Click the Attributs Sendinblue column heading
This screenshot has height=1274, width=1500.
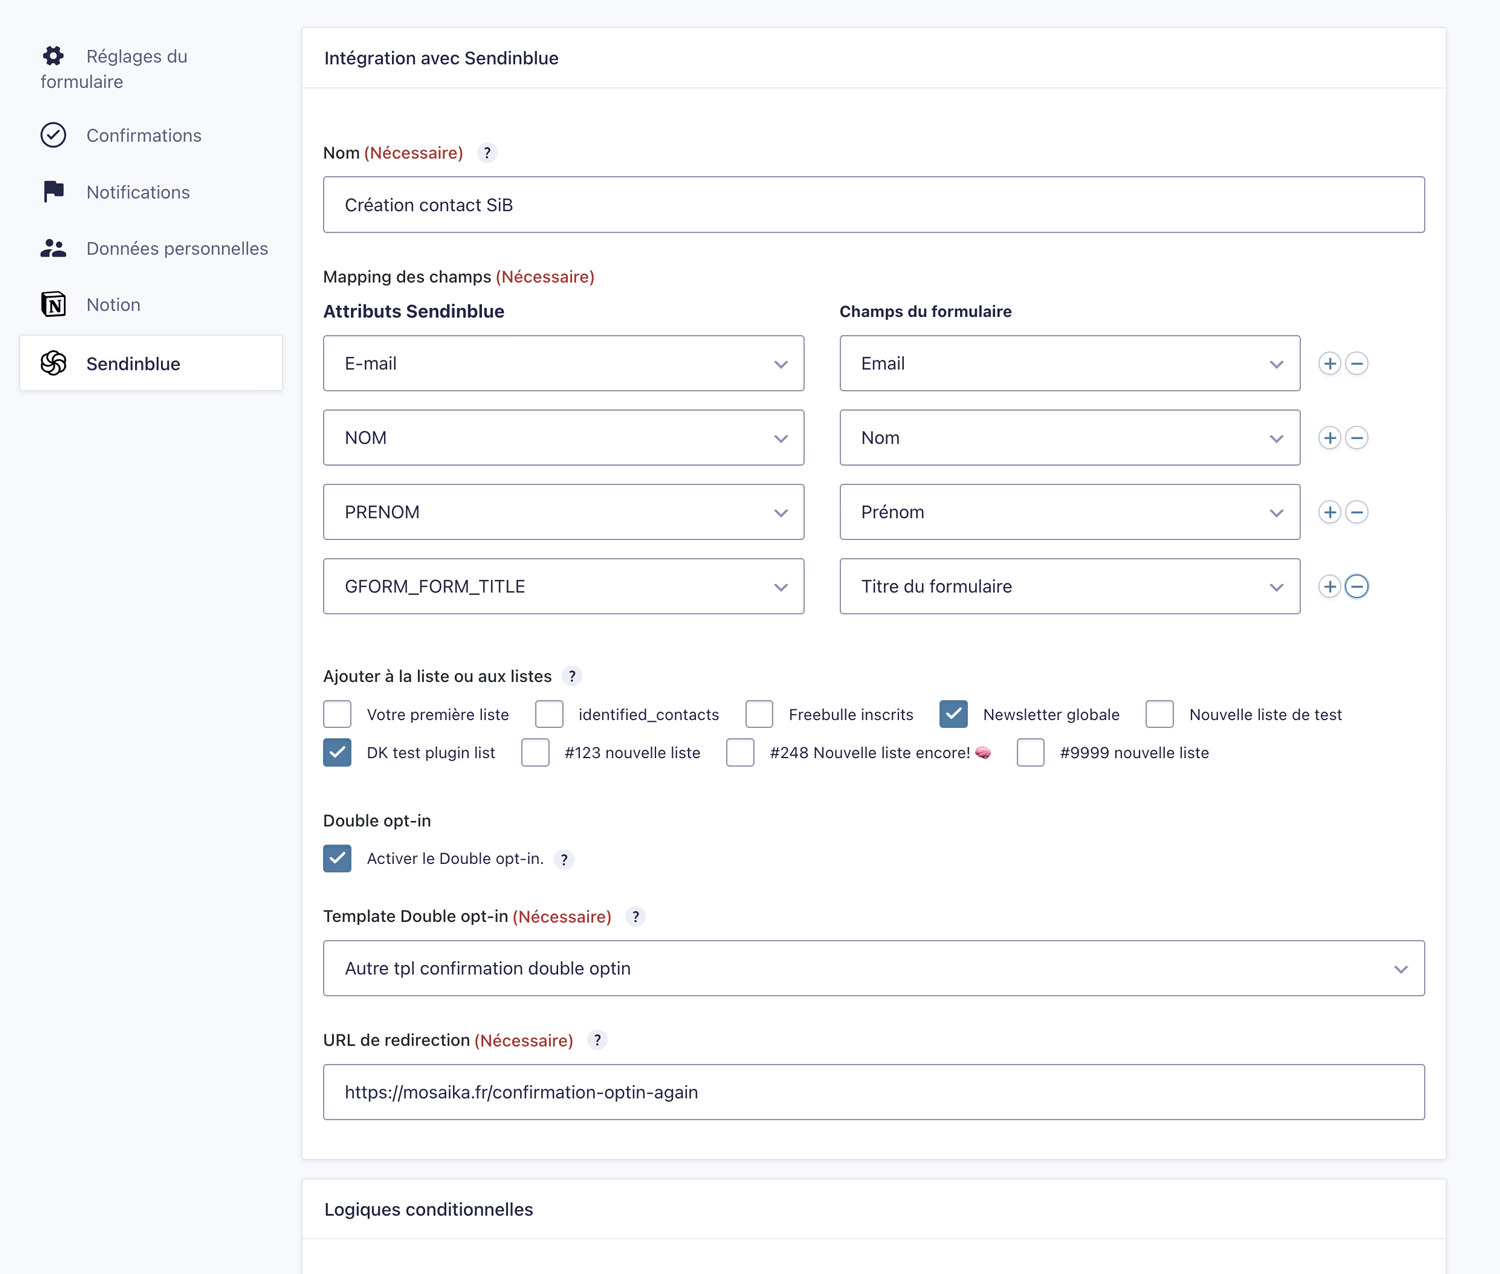[413, 311]
